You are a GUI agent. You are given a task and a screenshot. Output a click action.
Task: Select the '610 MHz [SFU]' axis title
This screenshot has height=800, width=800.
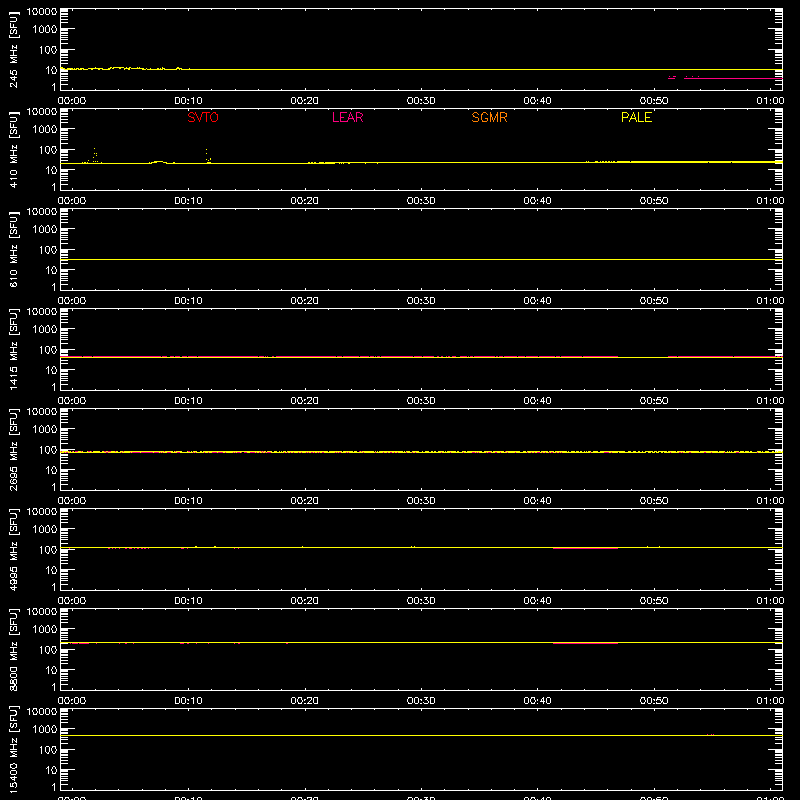click(13, 249)
